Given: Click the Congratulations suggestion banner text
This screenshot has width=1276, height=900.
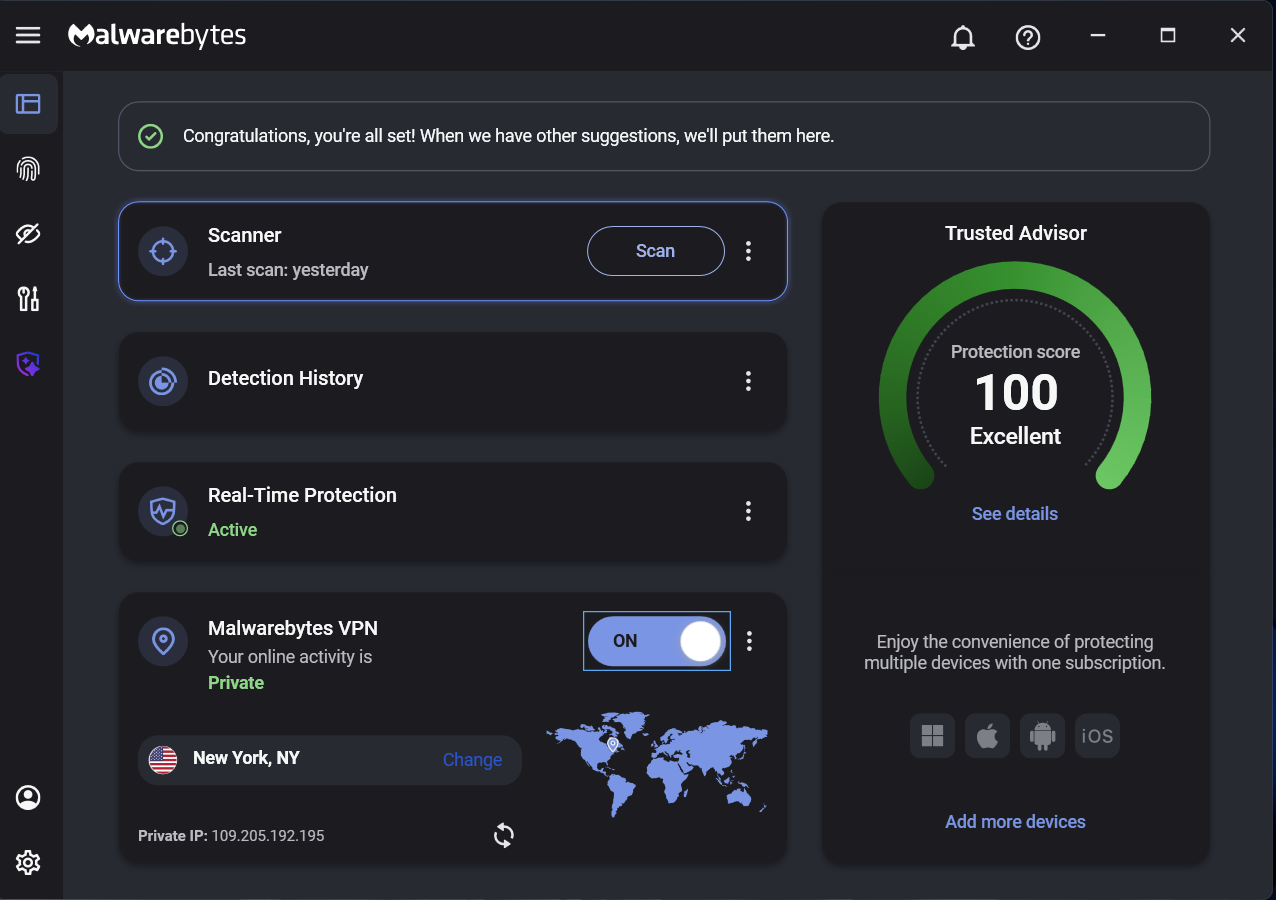Looking at the screenshot, I should point(508,136).
